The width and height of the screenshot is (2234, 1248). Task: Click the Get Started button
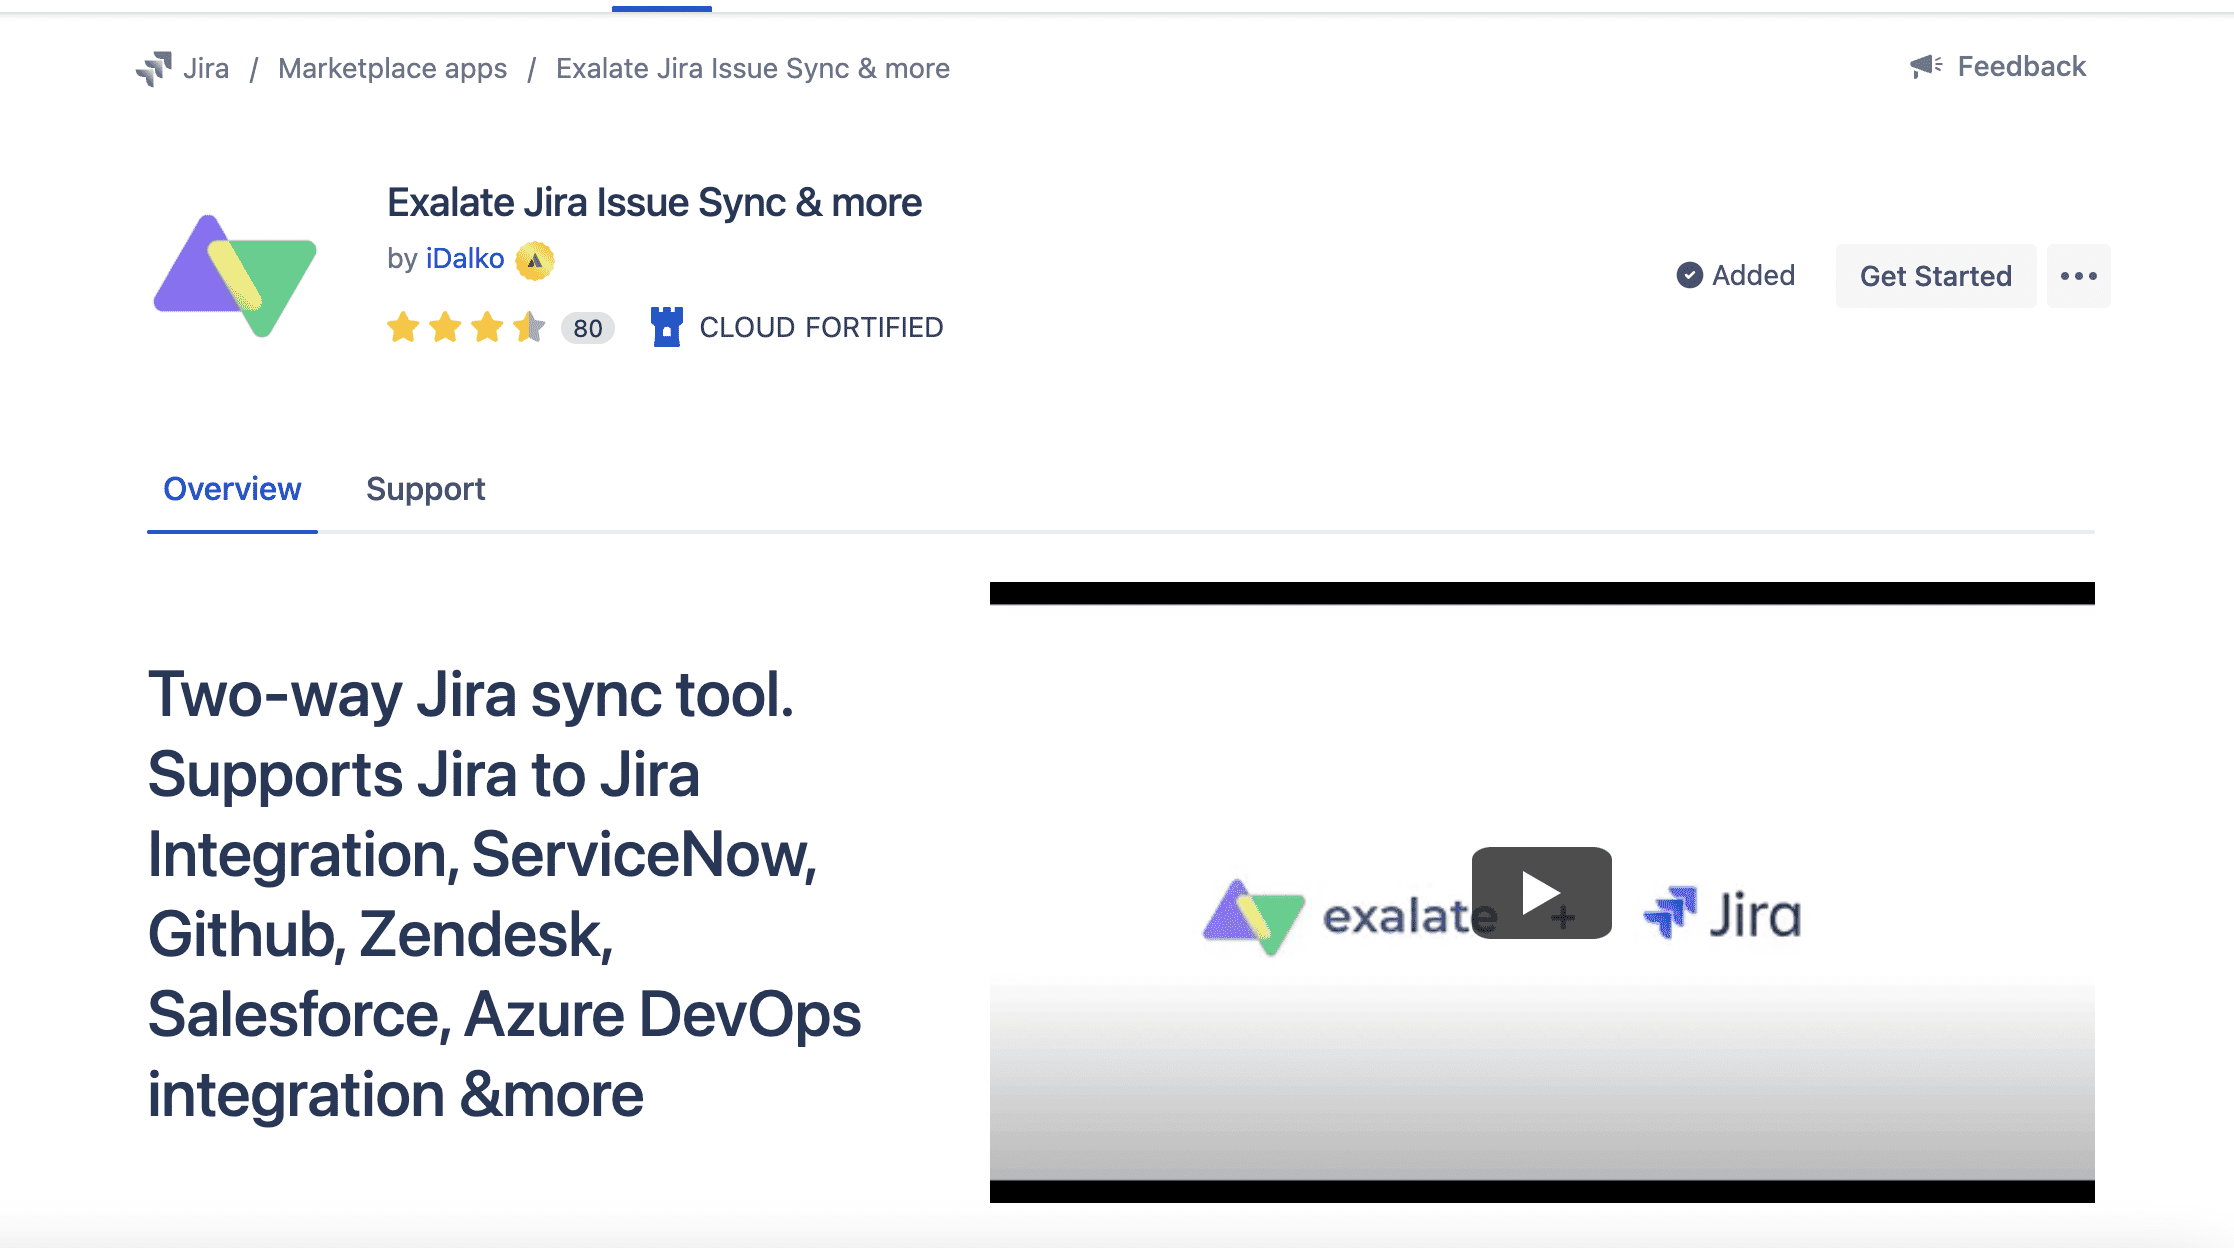1935,276
